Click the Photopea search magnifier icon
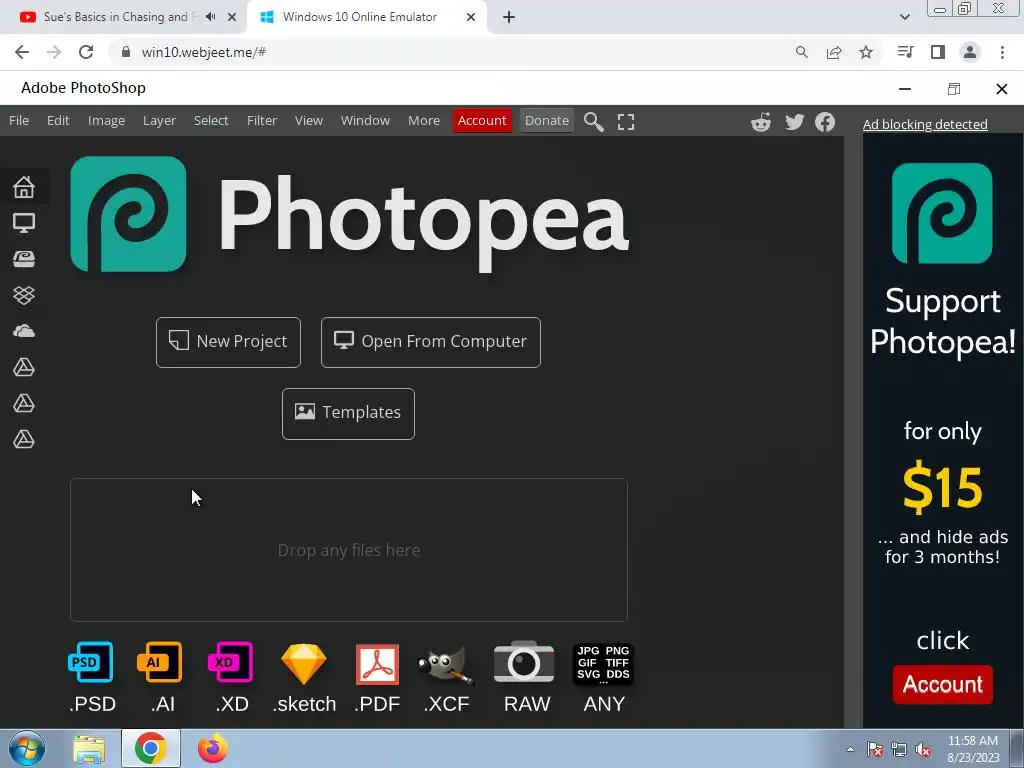 [594, 121]
